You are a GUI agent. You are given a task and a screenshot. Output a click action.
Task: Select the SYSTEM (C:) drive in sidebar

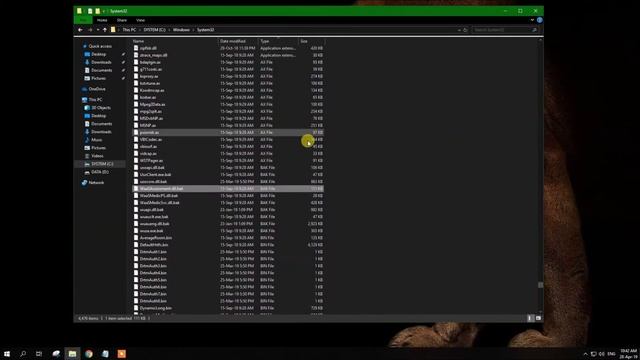coord(102,164)
